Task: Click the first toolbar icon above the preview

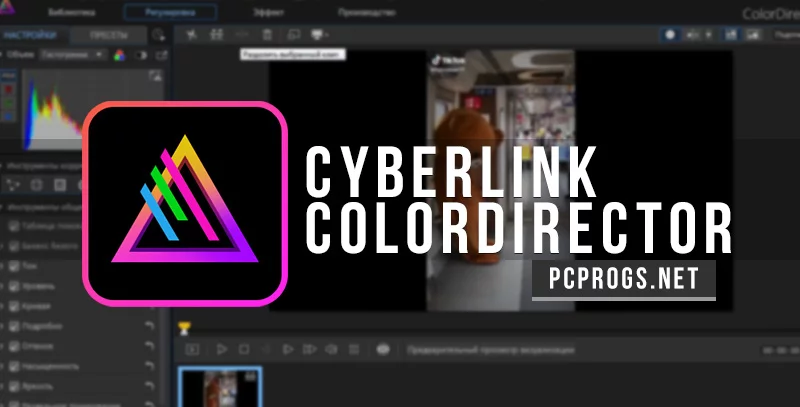Action: point(191,35)
